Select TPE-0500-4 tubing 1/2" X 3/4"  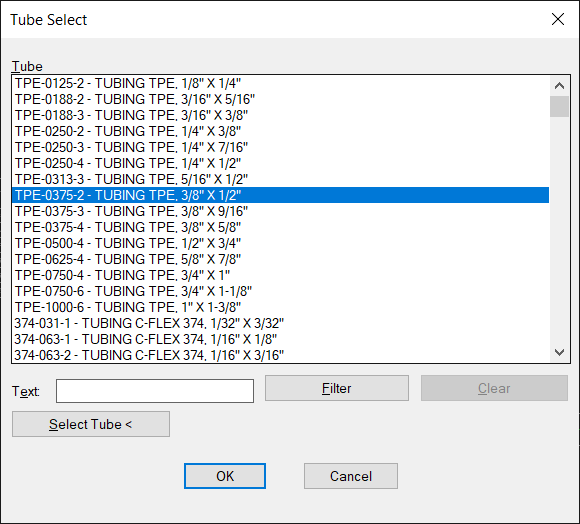pyautogui.click(x=280, y=243)
